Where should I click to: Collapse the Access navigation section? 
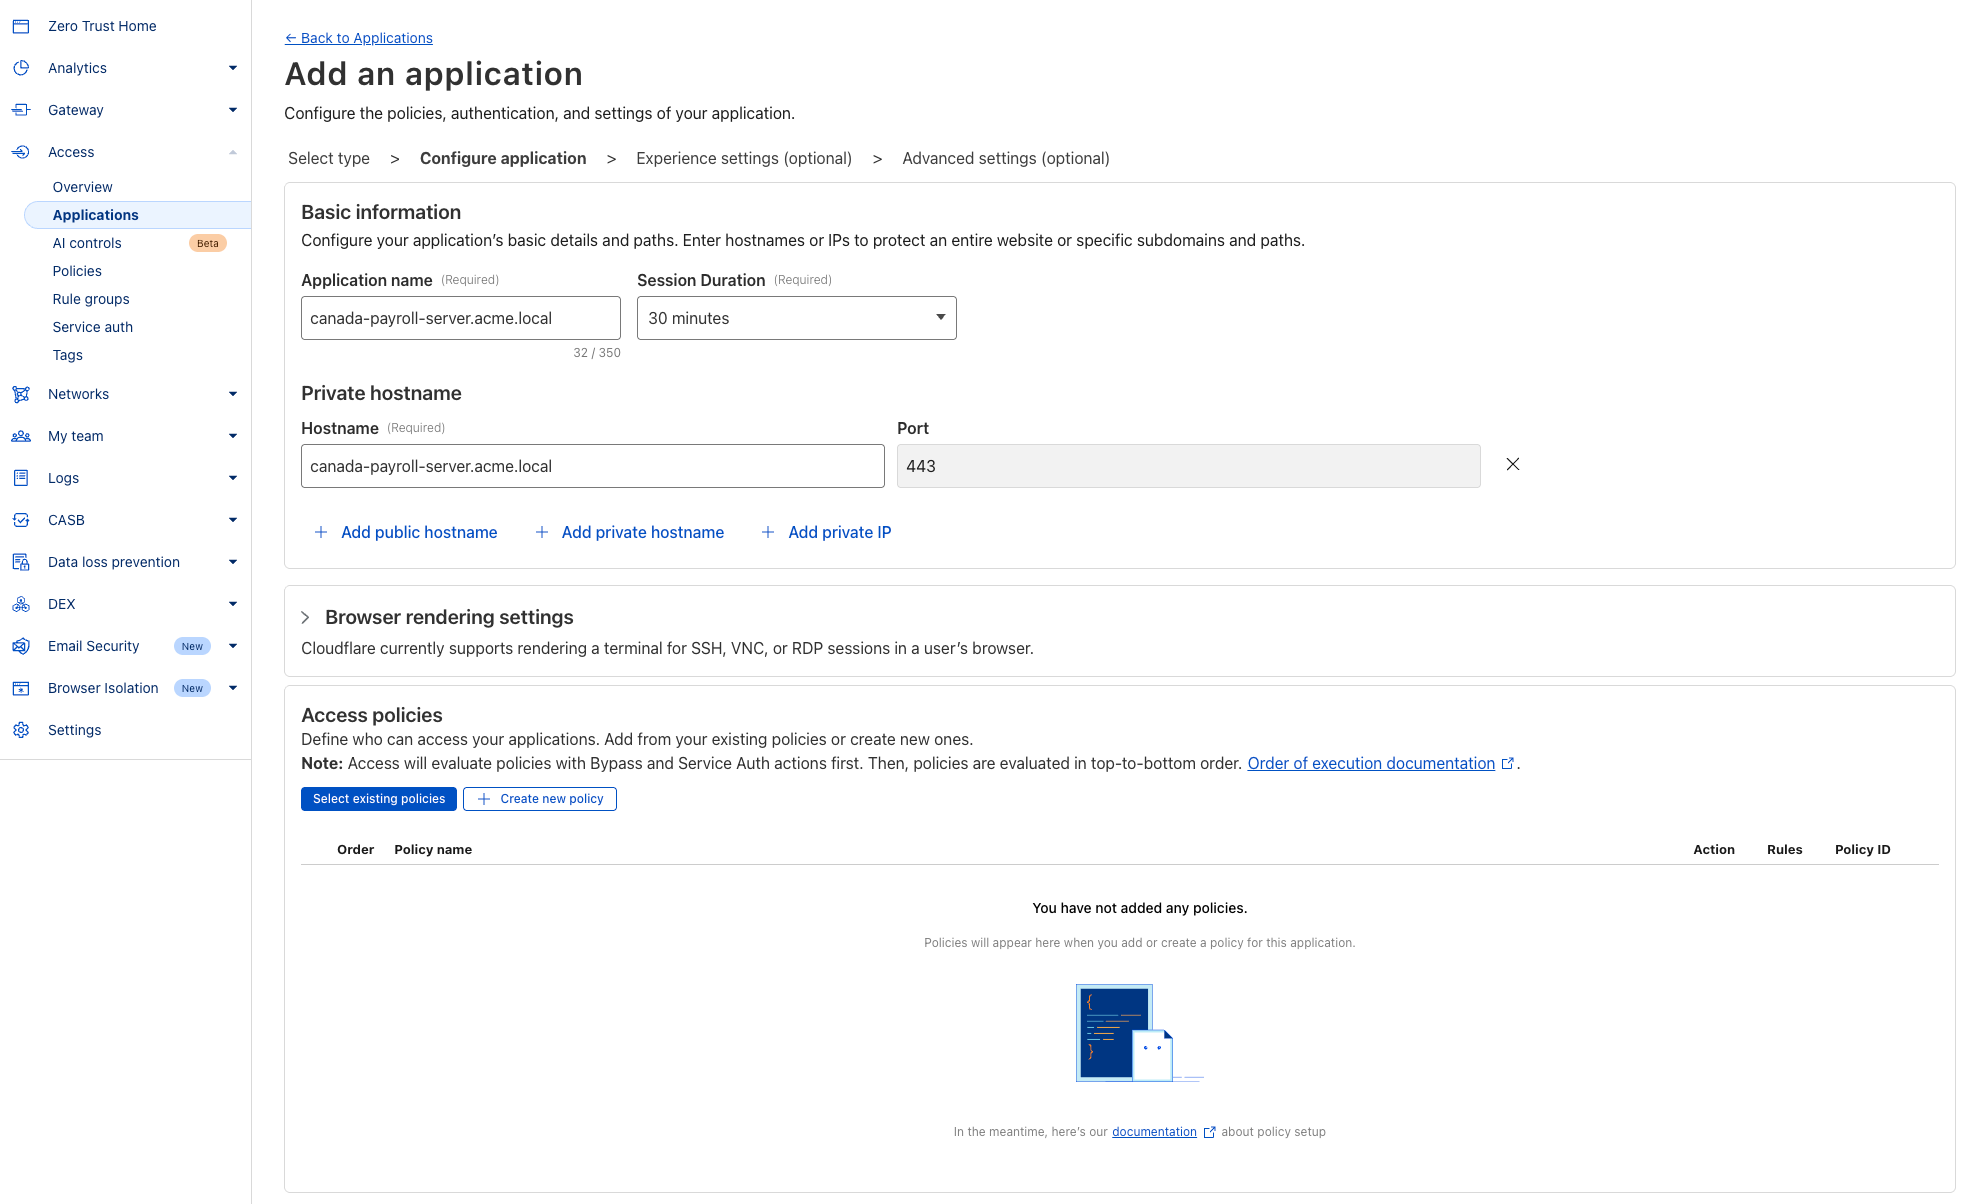pos(233,151)
